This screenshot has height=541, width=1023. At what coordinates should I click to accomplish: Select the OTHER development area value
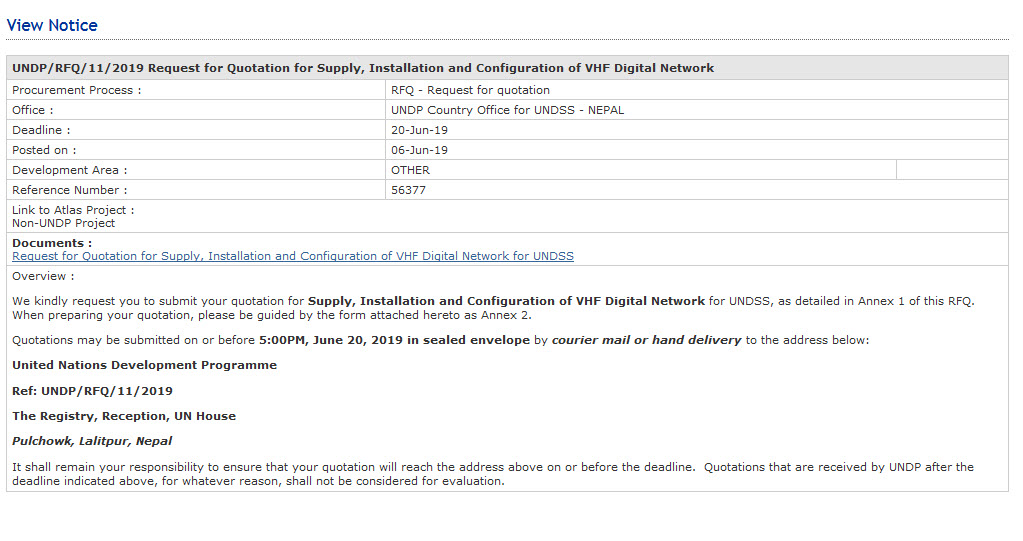pyautogui.click(x=410, y=170)
